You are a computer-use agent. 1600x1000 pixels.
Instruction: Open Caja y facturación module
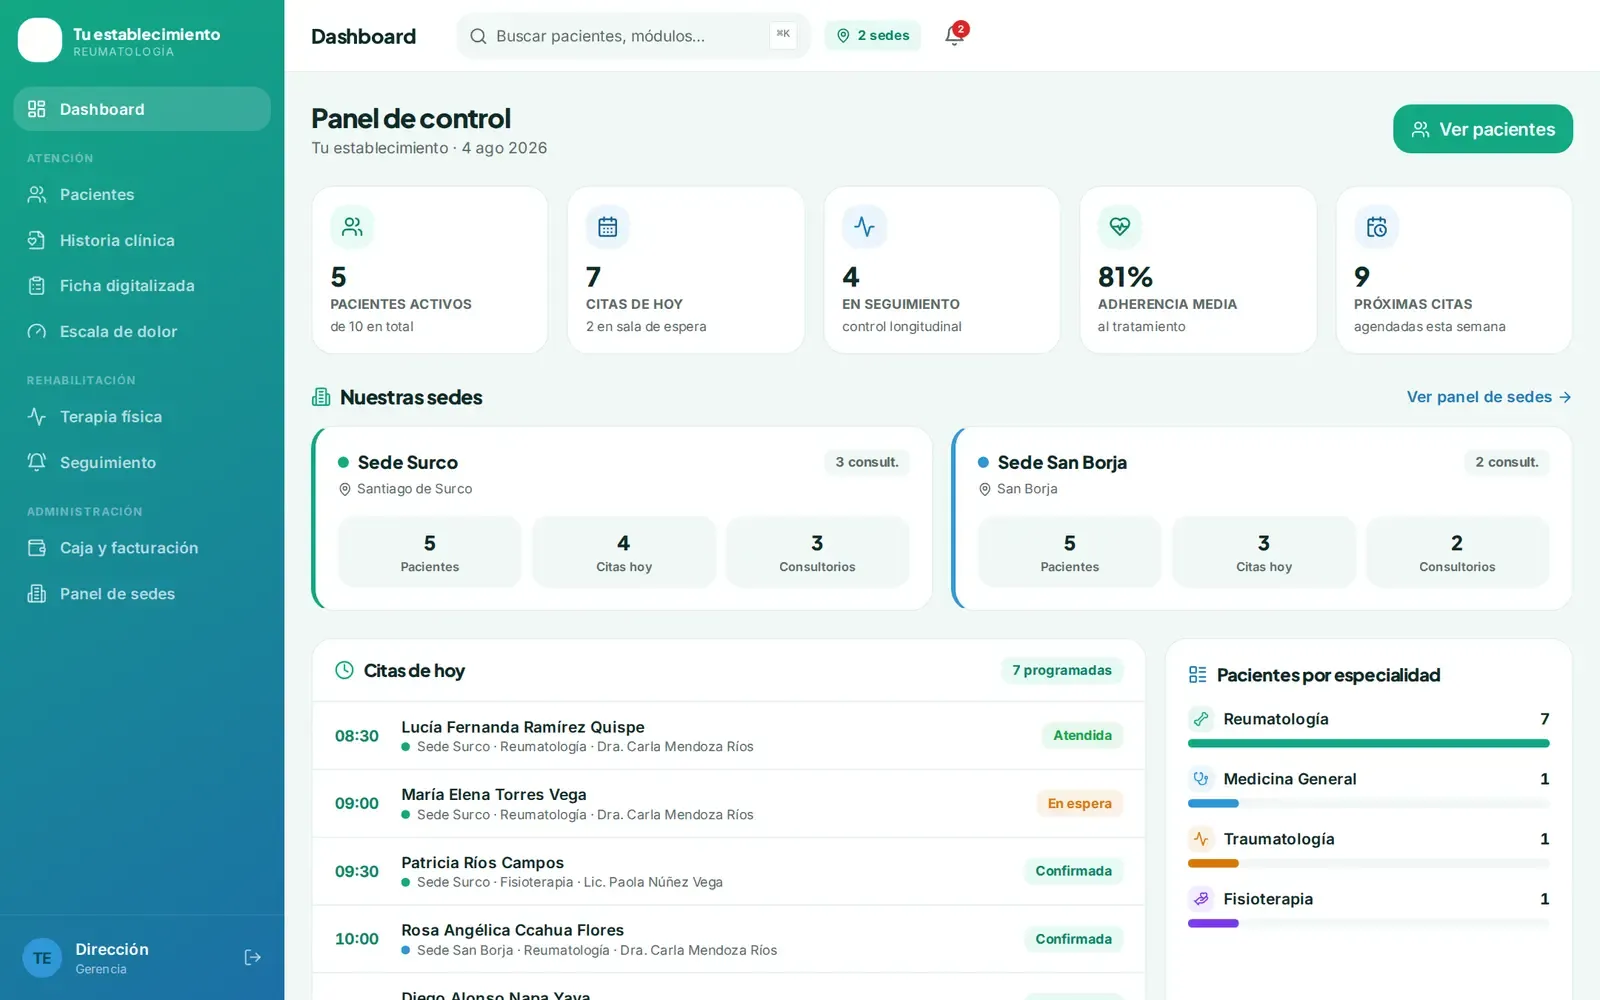point(142,548)
